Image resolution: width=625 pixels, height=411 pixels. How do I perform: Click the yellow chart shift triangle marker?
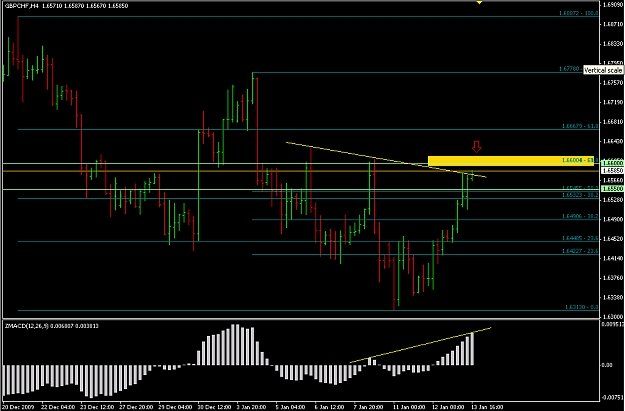tap(480, 2)
